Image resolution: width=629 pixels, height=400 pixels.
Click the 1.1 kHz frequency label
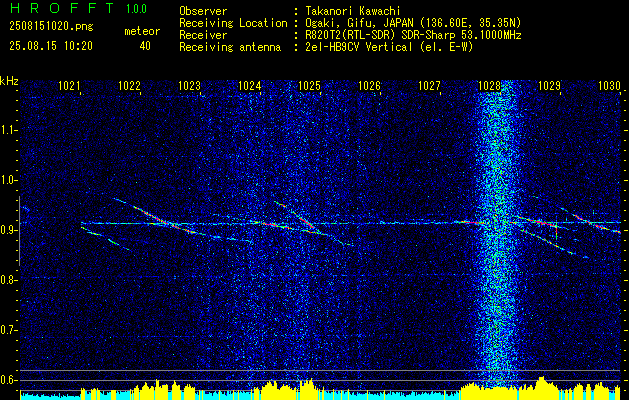pyautogui.click(x=8, y=130)
